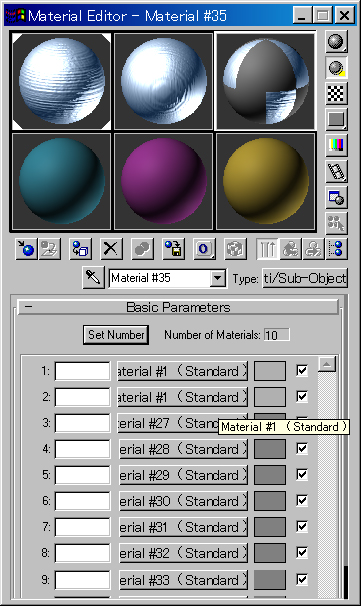Screen dimensions: 361x606
Task: Open Material #27 (Standard) sub-material button
Action: tap(169, 423)
